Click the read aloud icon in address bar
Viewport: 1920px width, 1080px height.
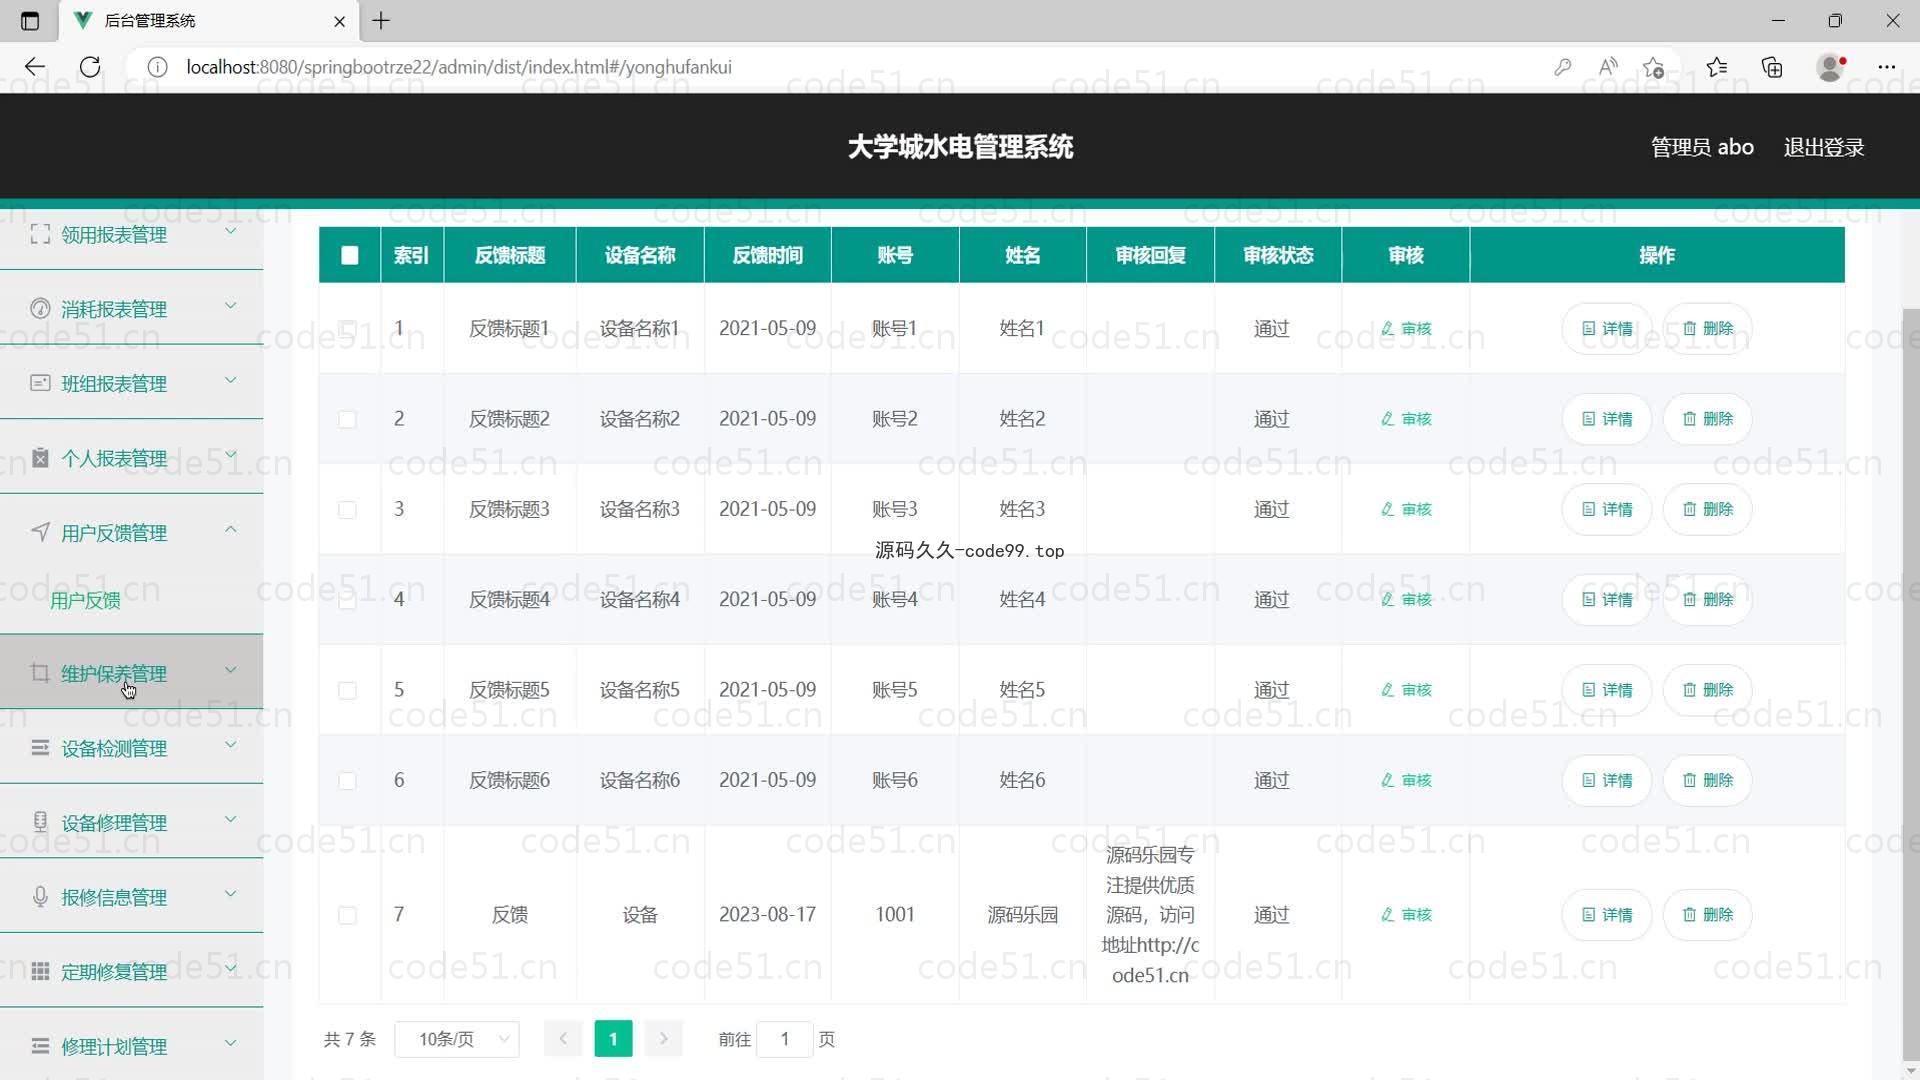pos(1608,67)
